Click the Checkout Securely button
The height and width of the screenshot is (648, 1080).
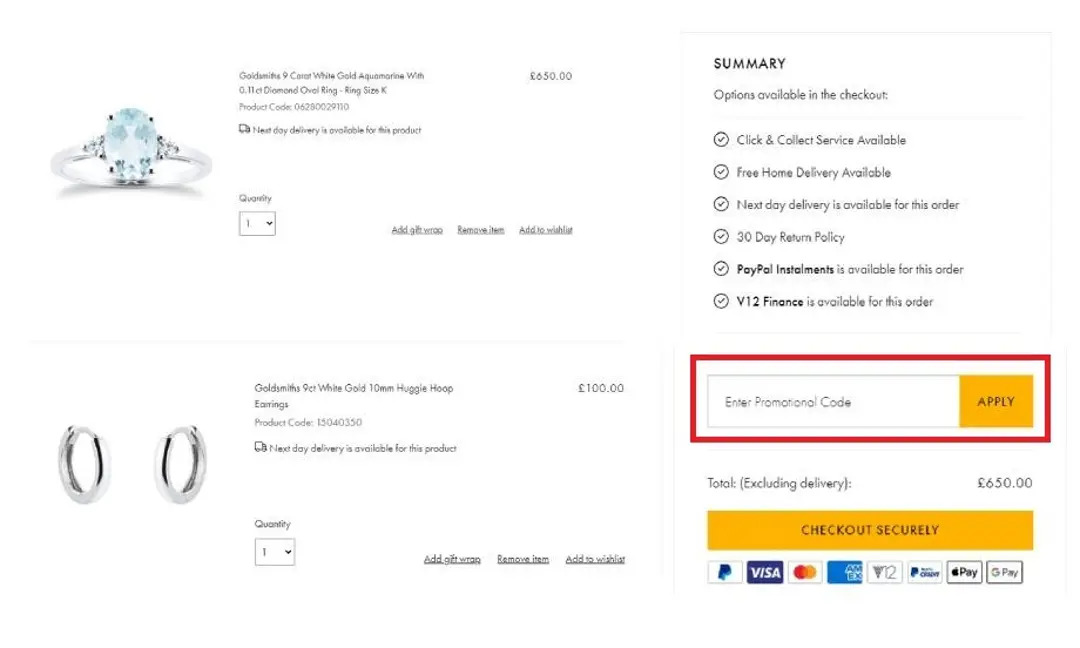(x=870, y=530)
